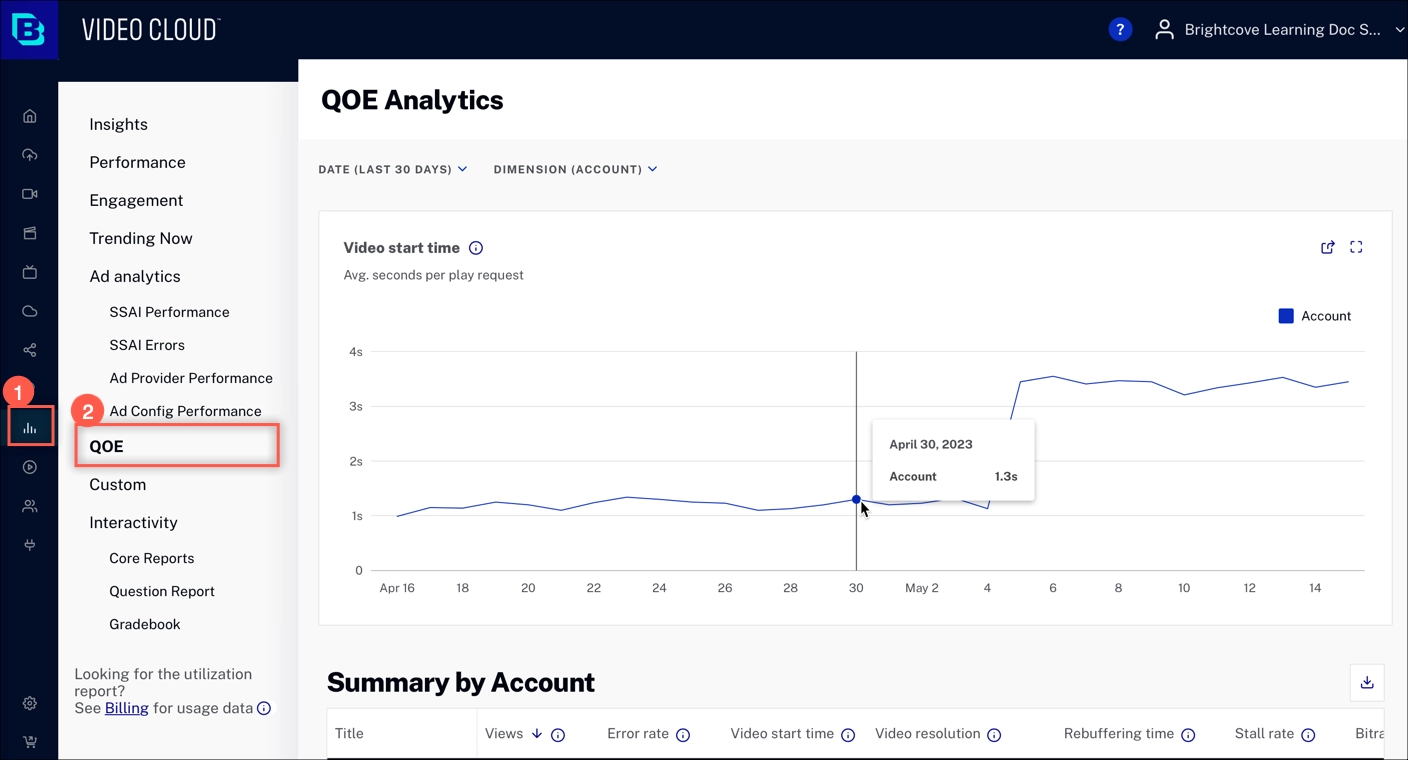Open the Social share module icon
The image size is (1408, 760).
pos(30,350)
